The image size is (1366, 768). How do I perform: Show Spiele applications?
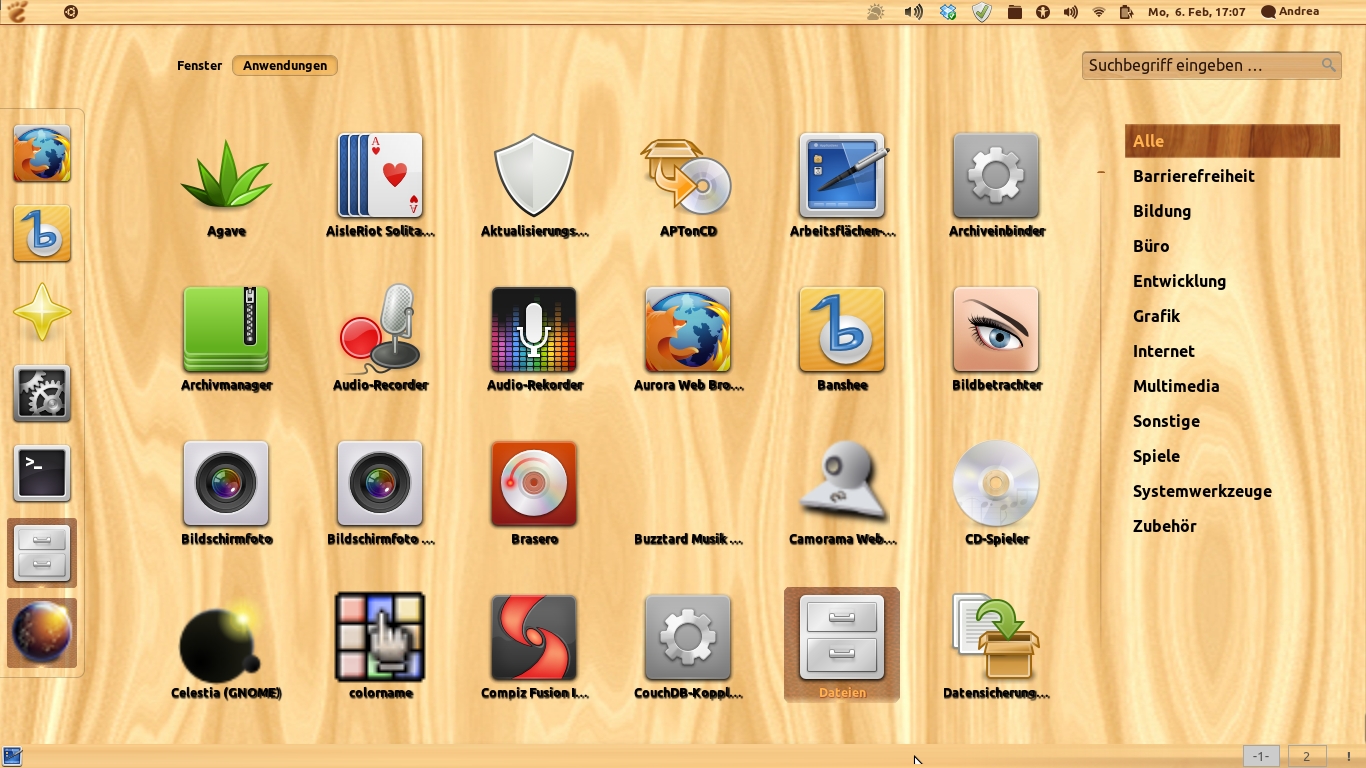[x=1157, y=456]
